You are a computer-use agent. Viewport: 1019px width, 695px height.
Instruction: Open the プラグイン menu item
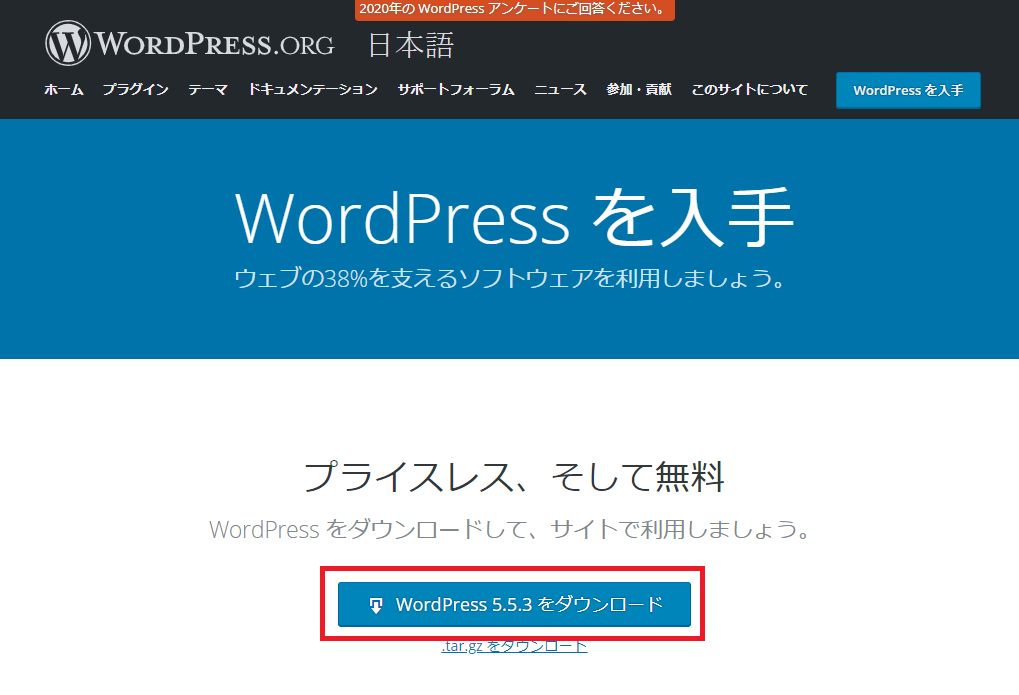pos(135,90)
